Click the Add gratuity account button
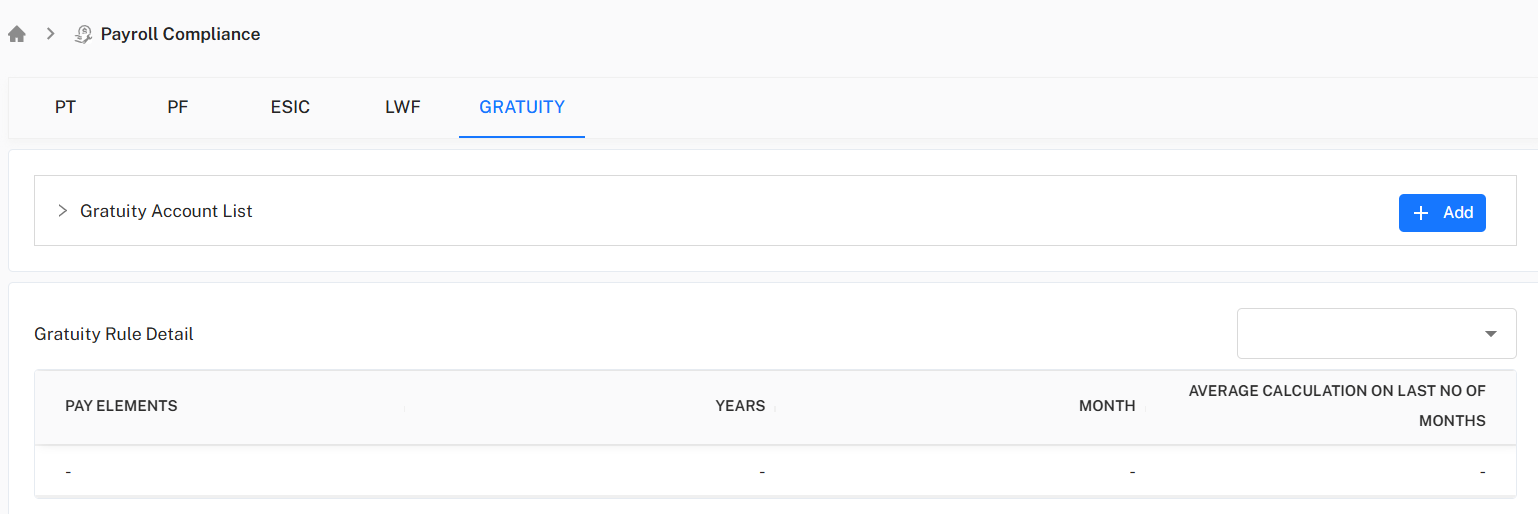This screenshot has height=514, width=1538. point(1441,213)
